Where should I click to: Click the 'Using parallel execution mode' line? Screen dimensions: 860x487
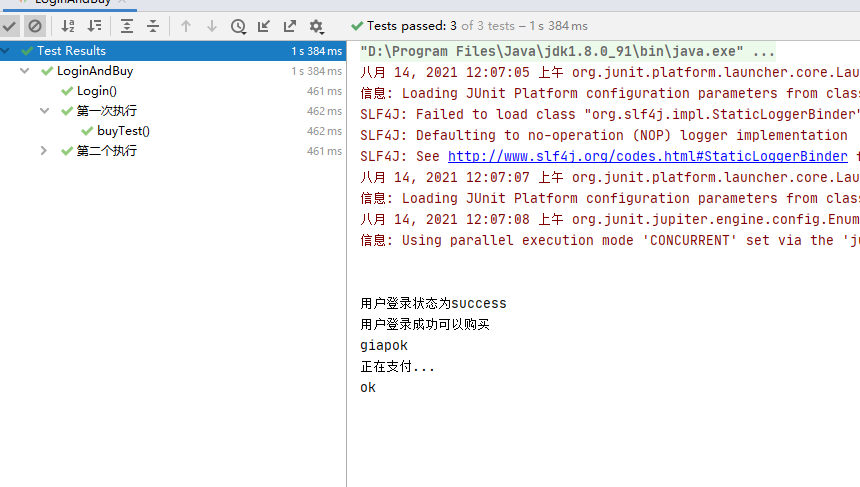click(610, 240)
